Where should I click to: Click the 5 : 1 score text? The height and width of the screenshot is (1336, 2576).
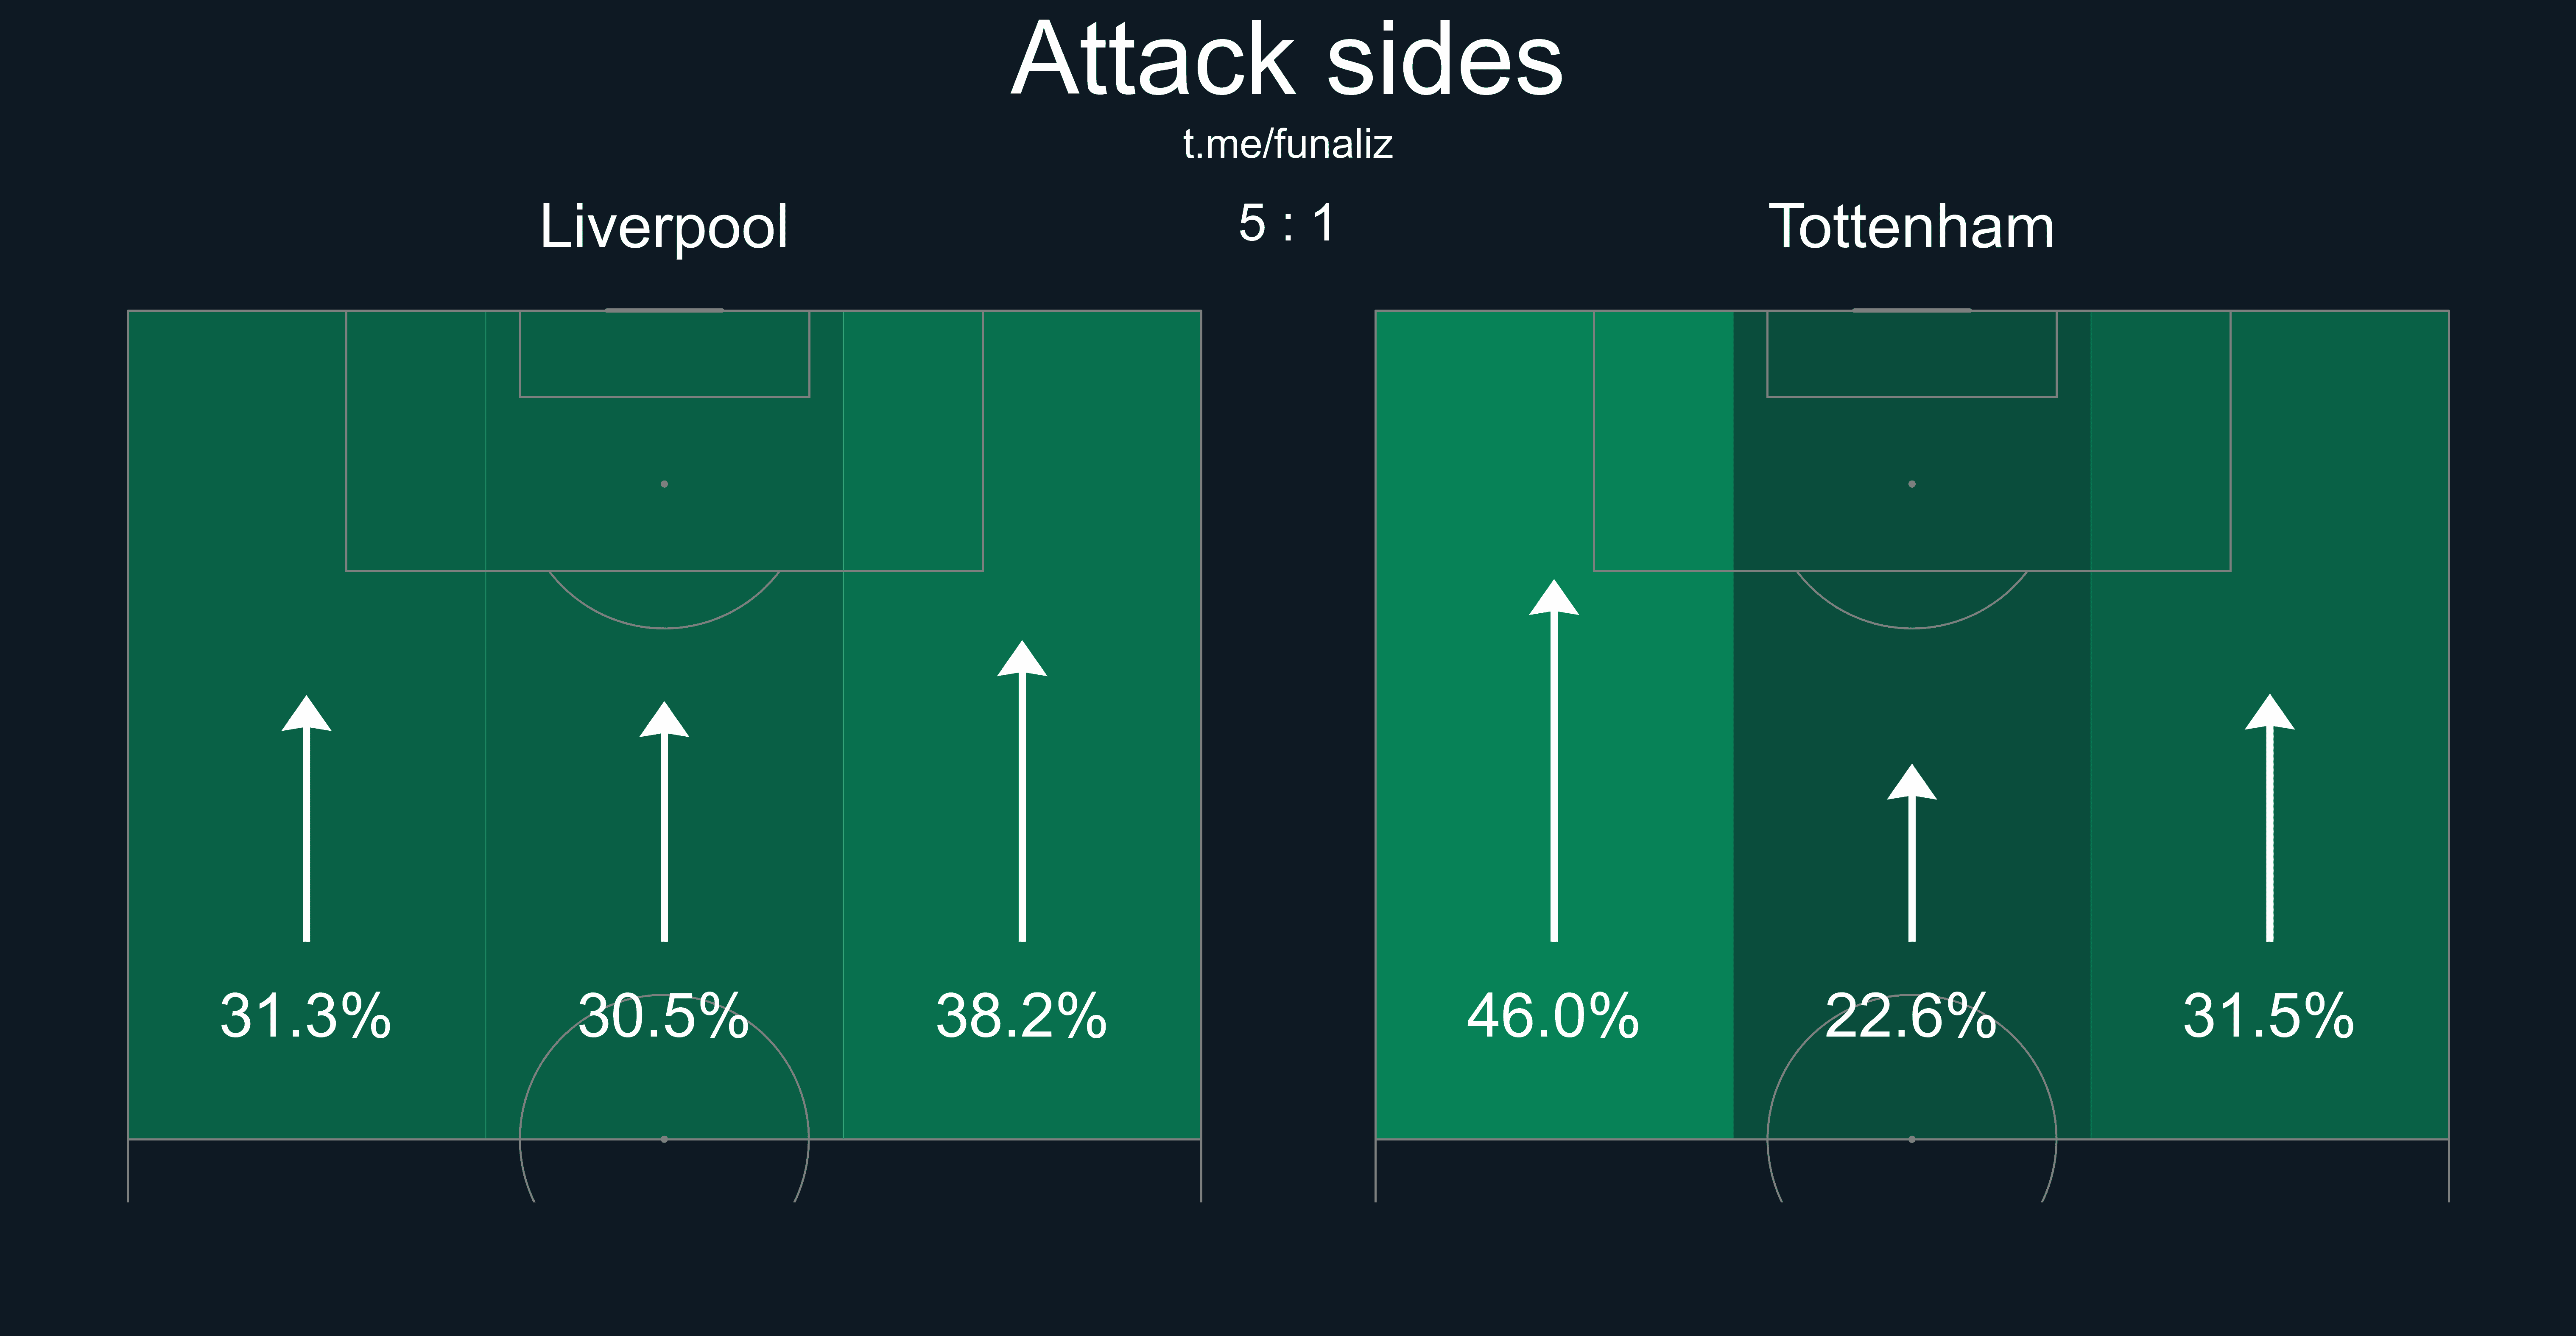coord(1286,224)
